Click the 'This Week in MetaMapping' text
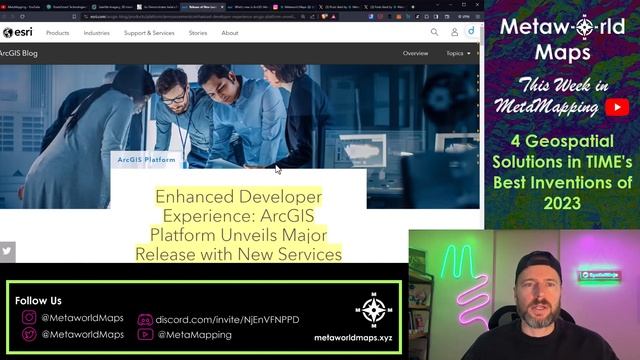This screenshot has height=360, width=640. (x=551, y=96)
